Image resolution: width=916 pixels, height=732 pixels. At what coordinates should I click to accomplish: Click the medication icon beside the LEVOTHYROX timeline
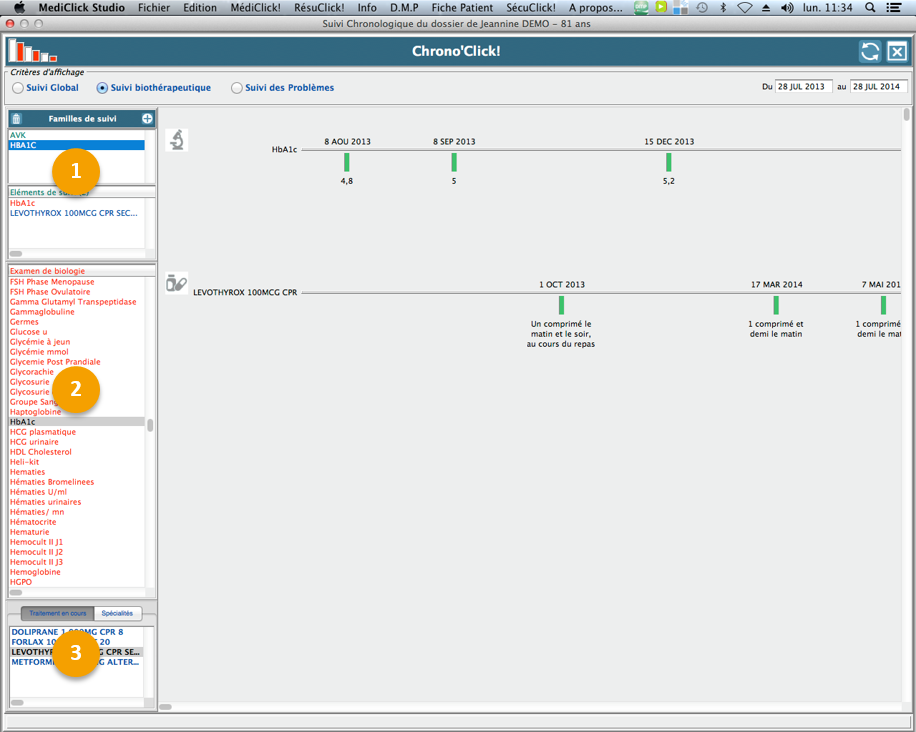pos(176,283)
